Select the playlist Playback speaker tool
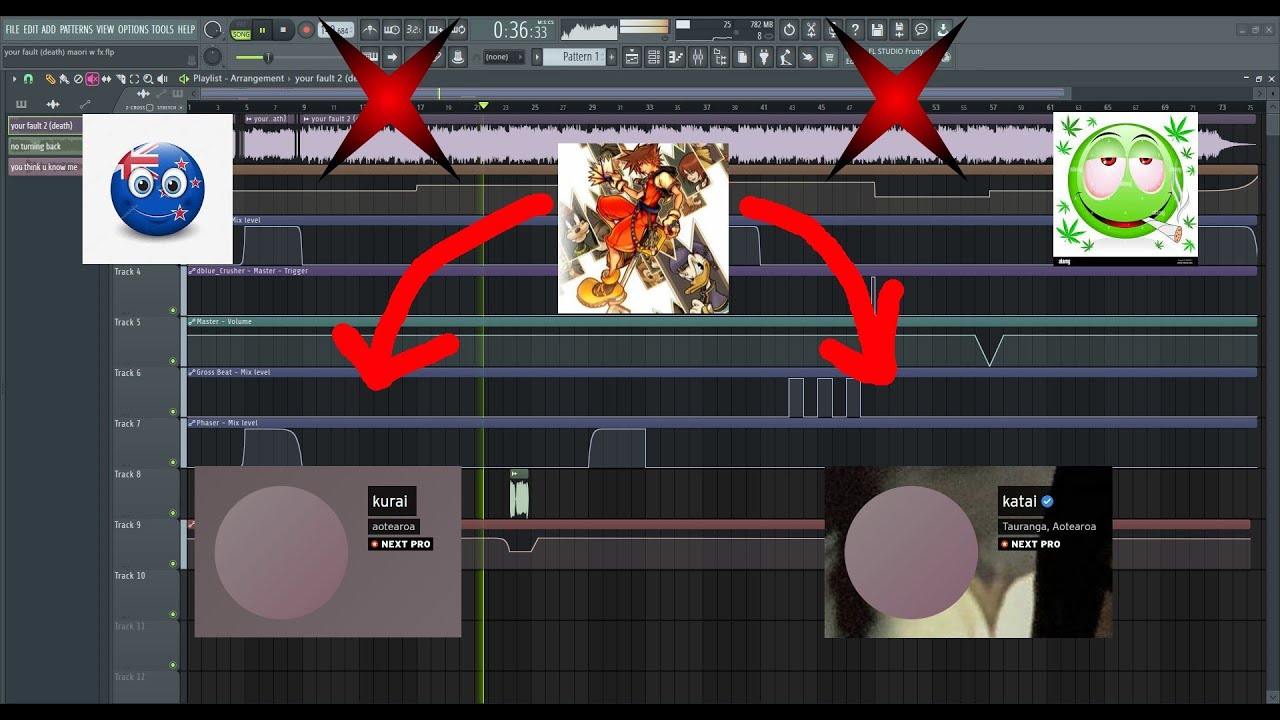The height and width of the screenshot is (720, 1280). click(x=162, y=79)
